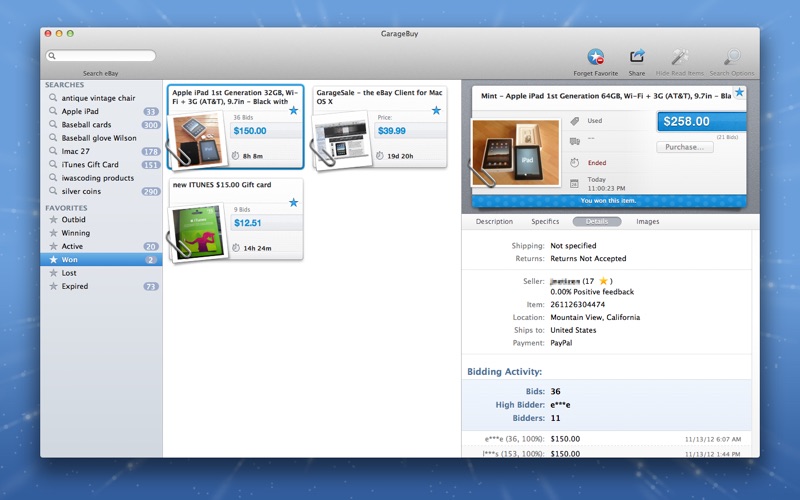Click item number 261126304474
Viewport: 800px width, 500px height.
click(578, 304)
